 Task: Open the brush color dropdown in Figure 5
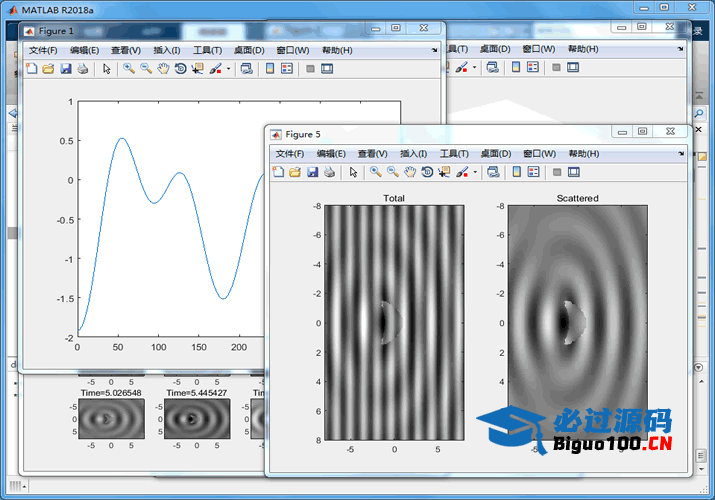[x=475, y=172]
